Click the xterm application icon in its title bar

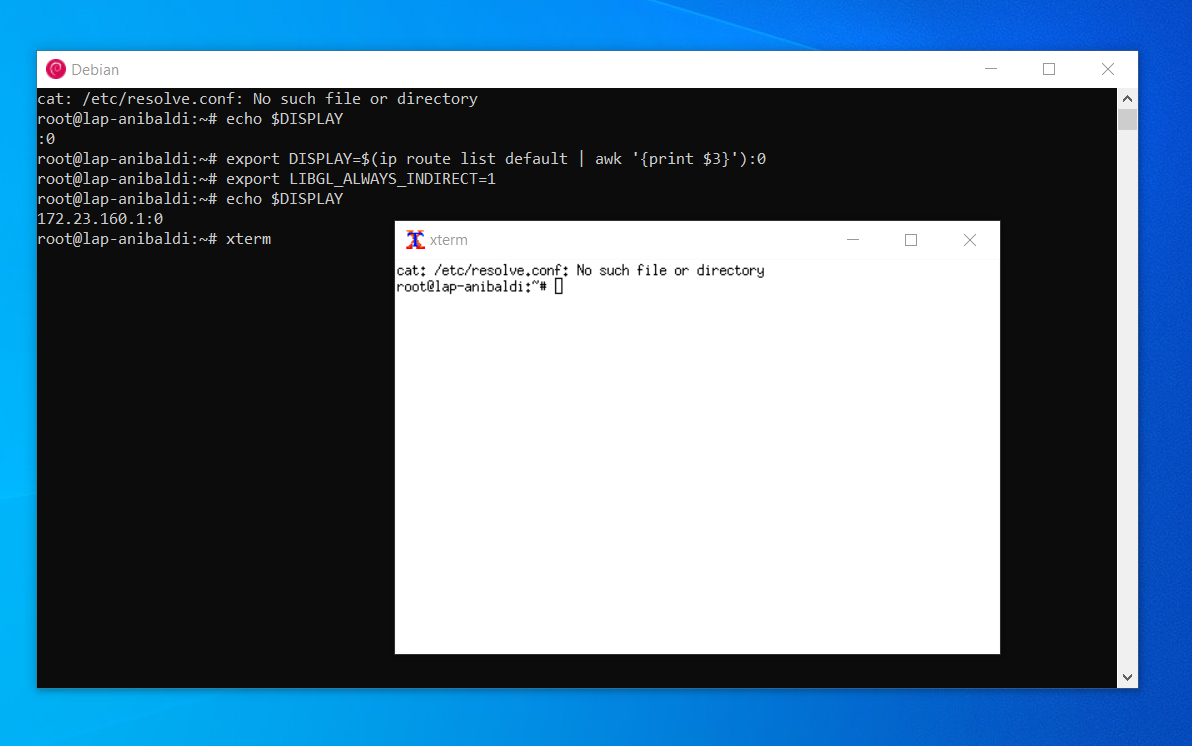(x=417, y=240)
